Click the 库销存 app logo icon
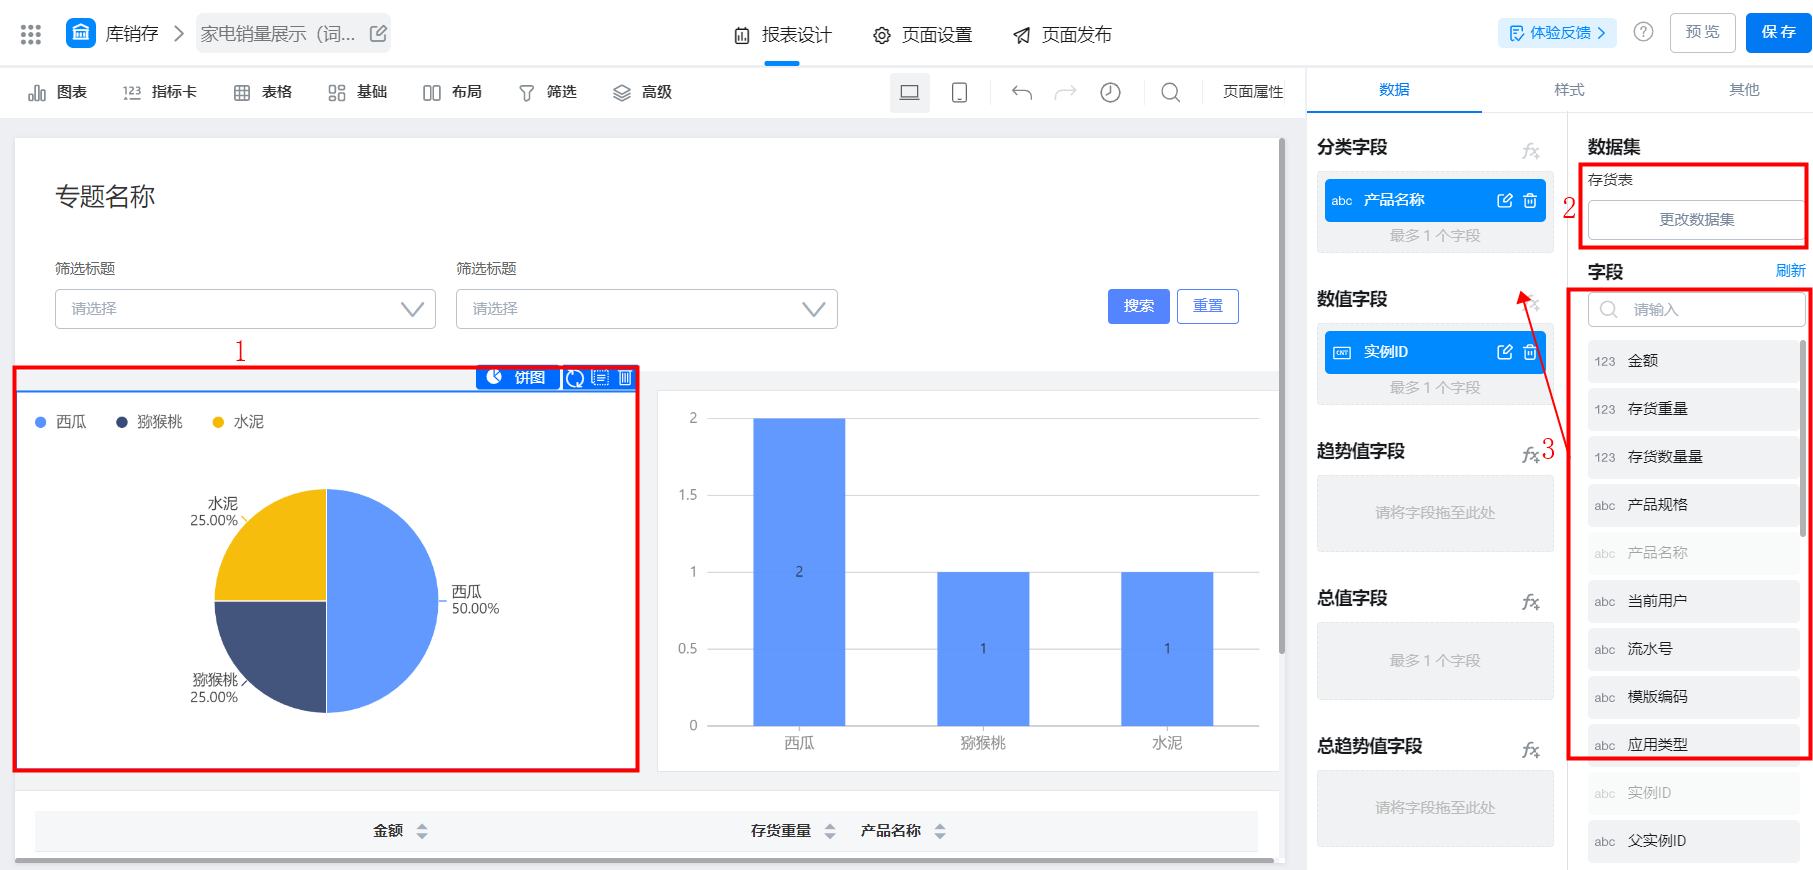The height and width of the screenshot is (870, 1813). [x=81, y=33]
